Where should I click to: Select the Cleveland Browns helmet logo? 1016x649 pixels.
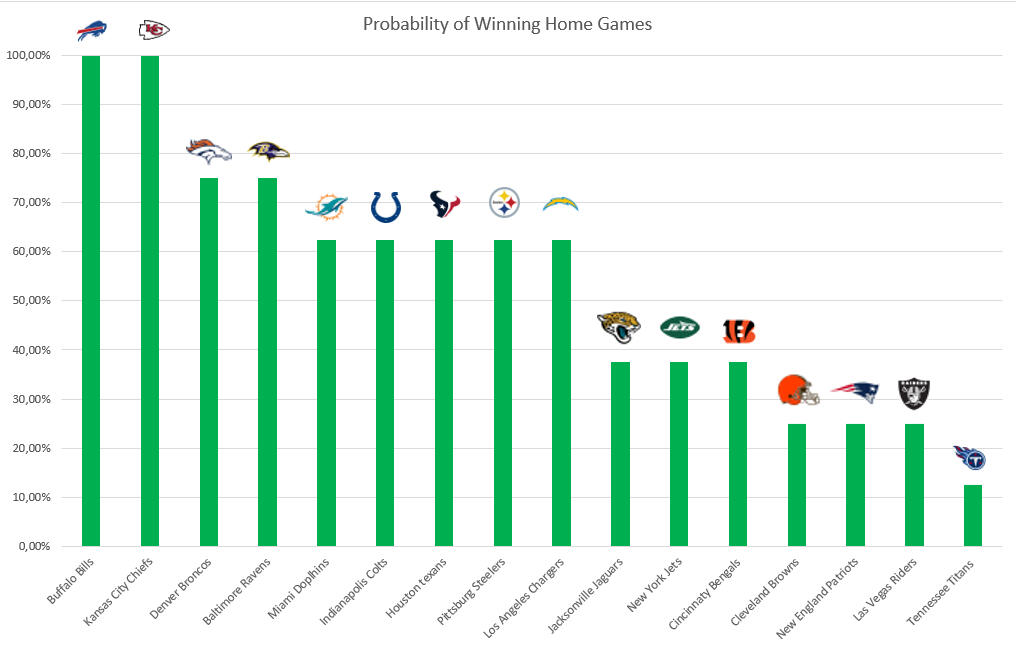point(798,389)
